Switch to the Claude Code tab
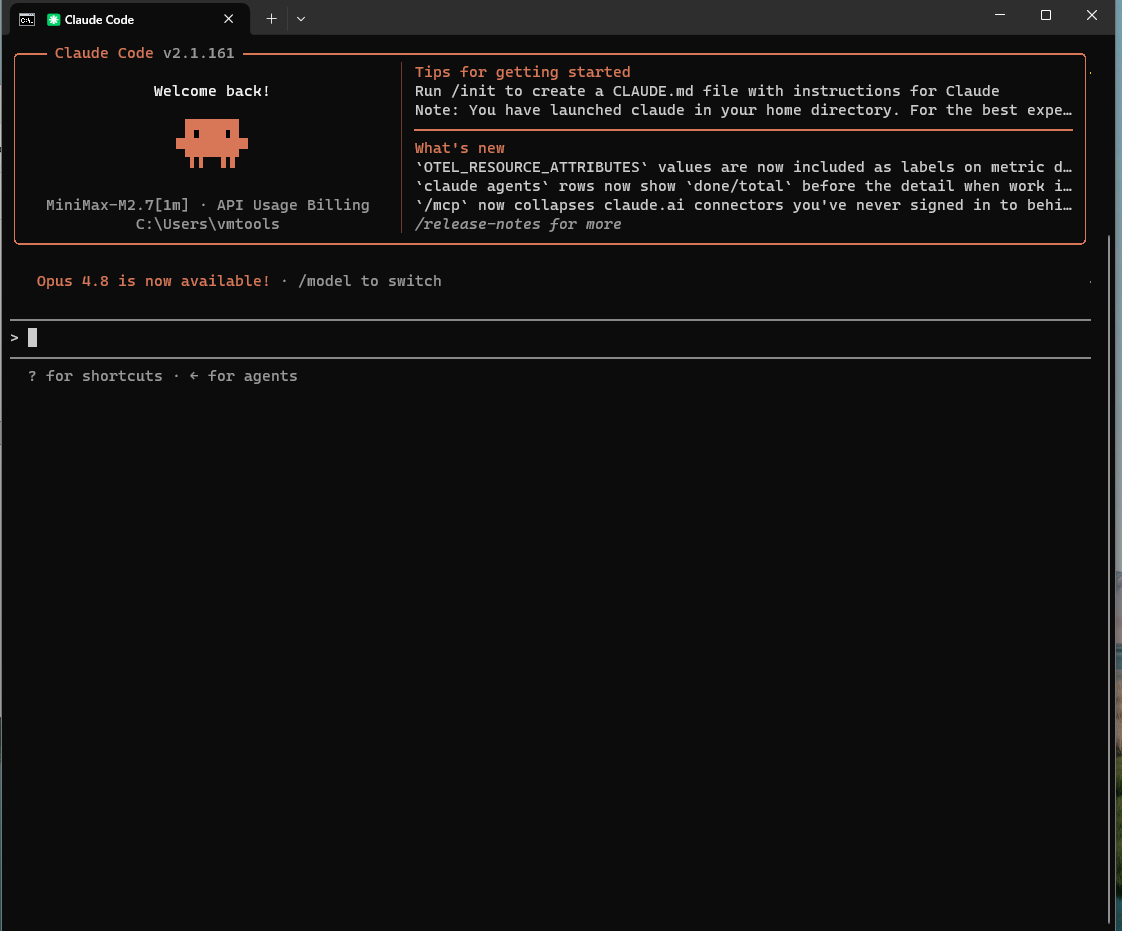 [x=130, y=19]
